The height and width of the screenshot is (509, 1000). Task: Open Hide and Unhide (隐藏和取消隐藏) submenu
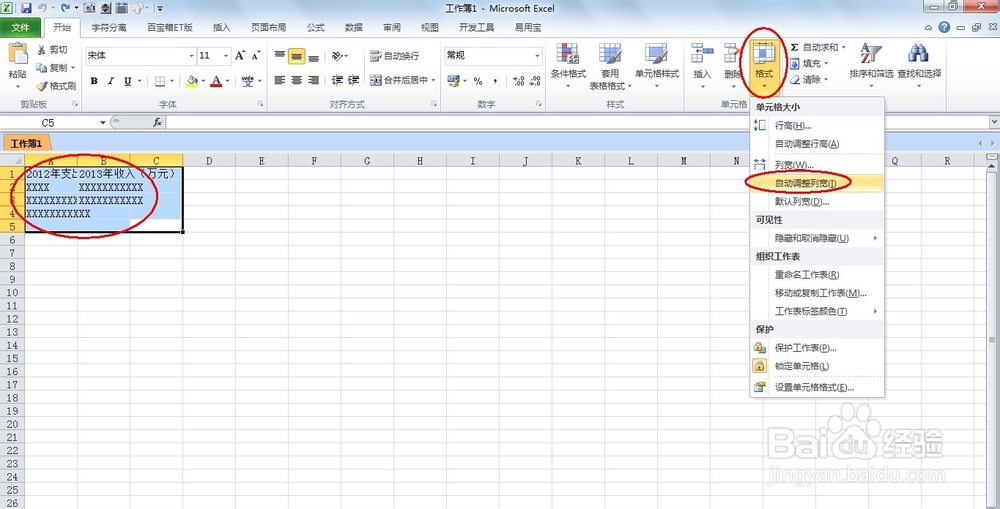click(817, 238)
